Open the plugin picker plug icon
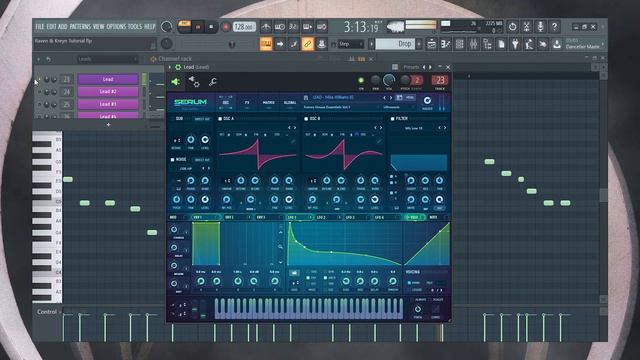This screenshot has width=640, height=360. [515, 44]
